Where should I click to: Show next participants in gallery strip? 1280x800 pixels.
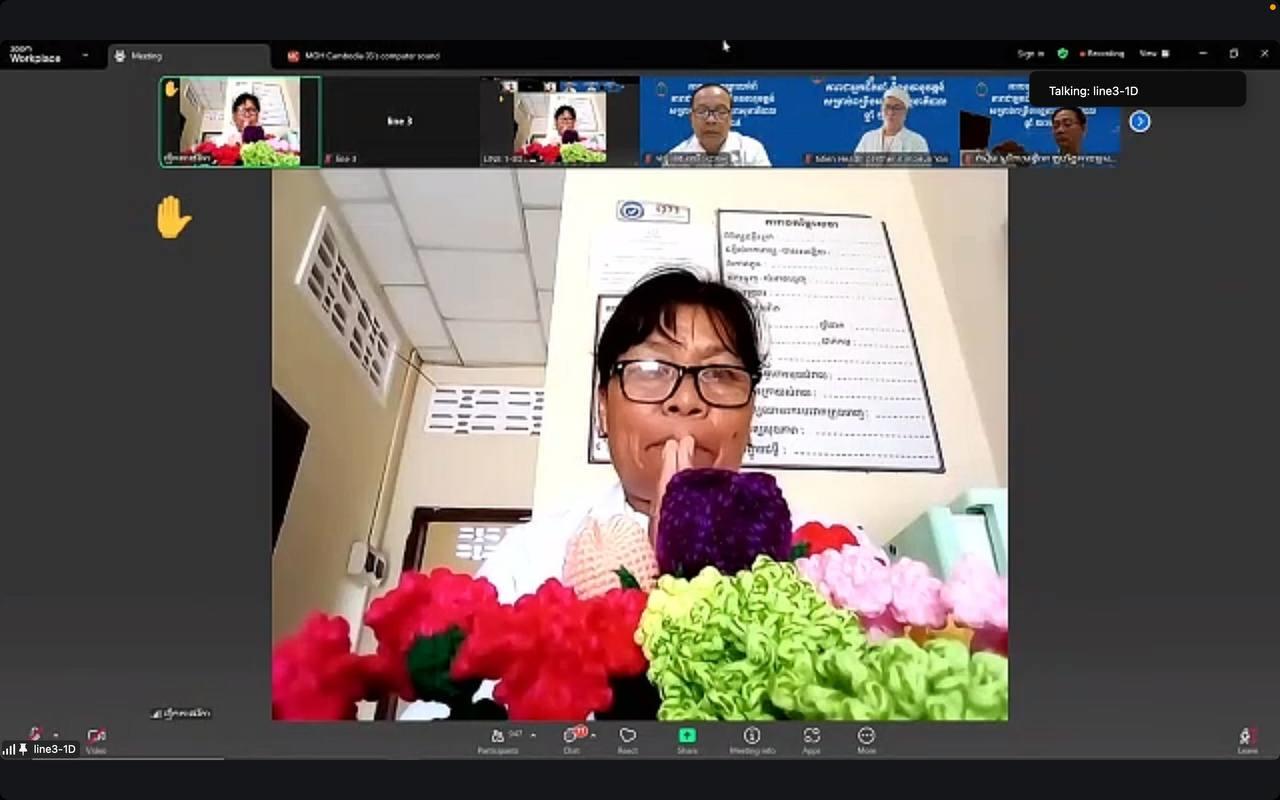1140,121
